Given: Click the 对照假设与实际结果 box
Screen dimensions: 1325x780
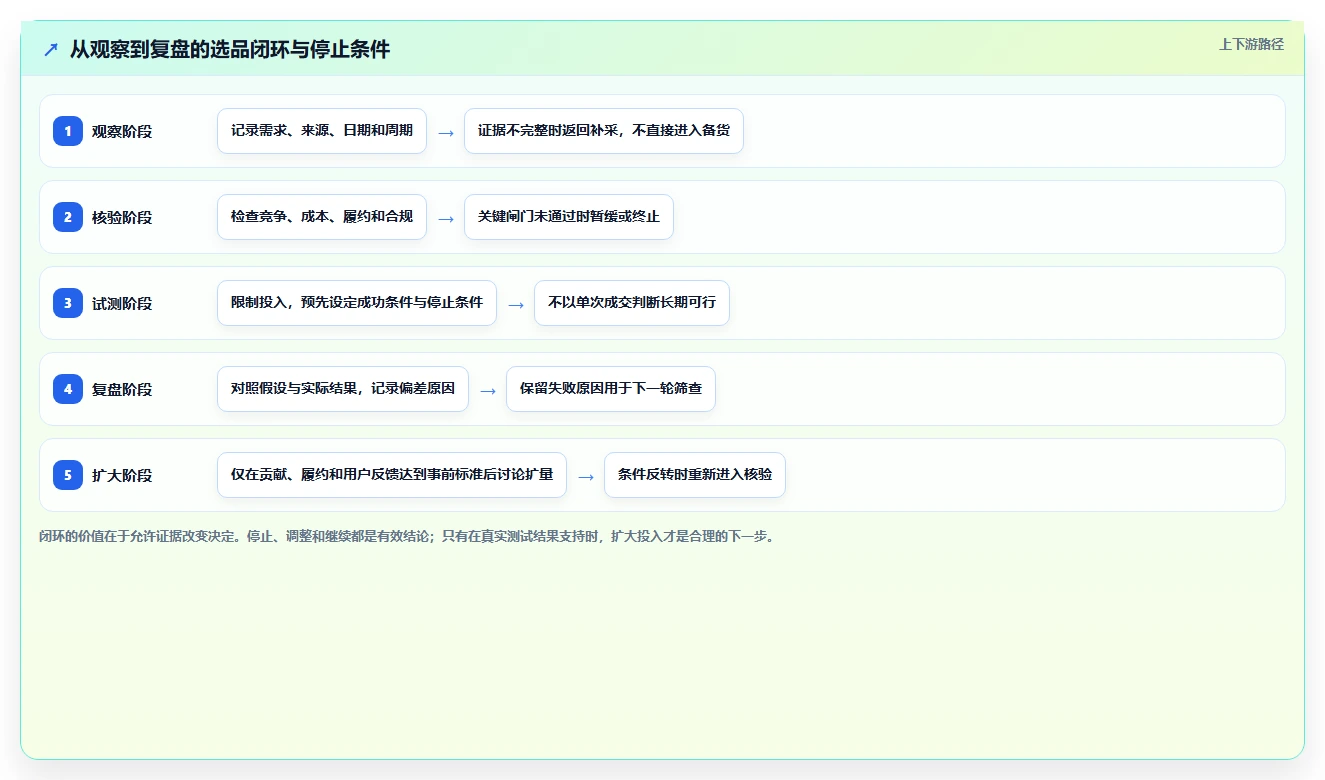Looking at the screenshot, I should pos(343,389).
